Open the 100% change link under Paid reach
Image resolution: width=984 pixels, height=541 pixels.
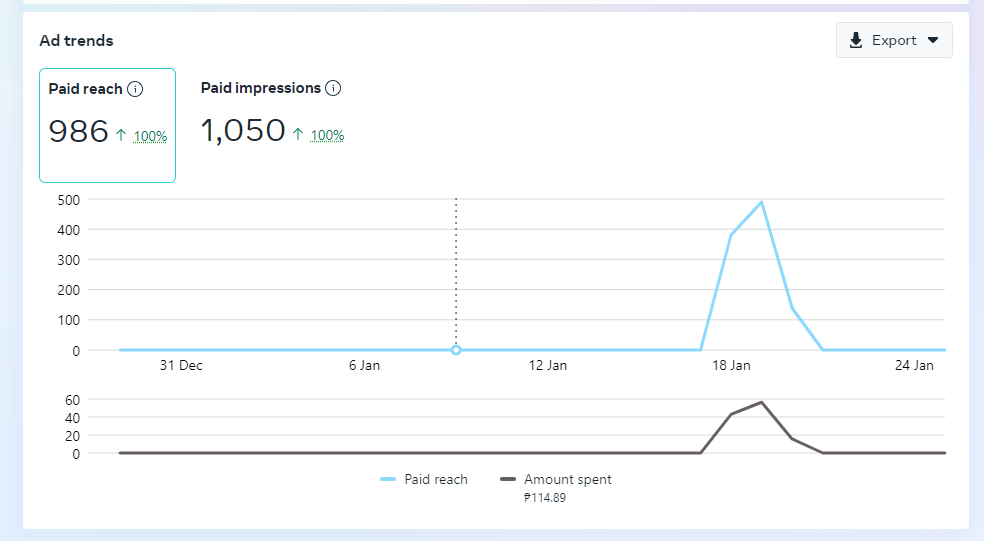coord(150,136)
